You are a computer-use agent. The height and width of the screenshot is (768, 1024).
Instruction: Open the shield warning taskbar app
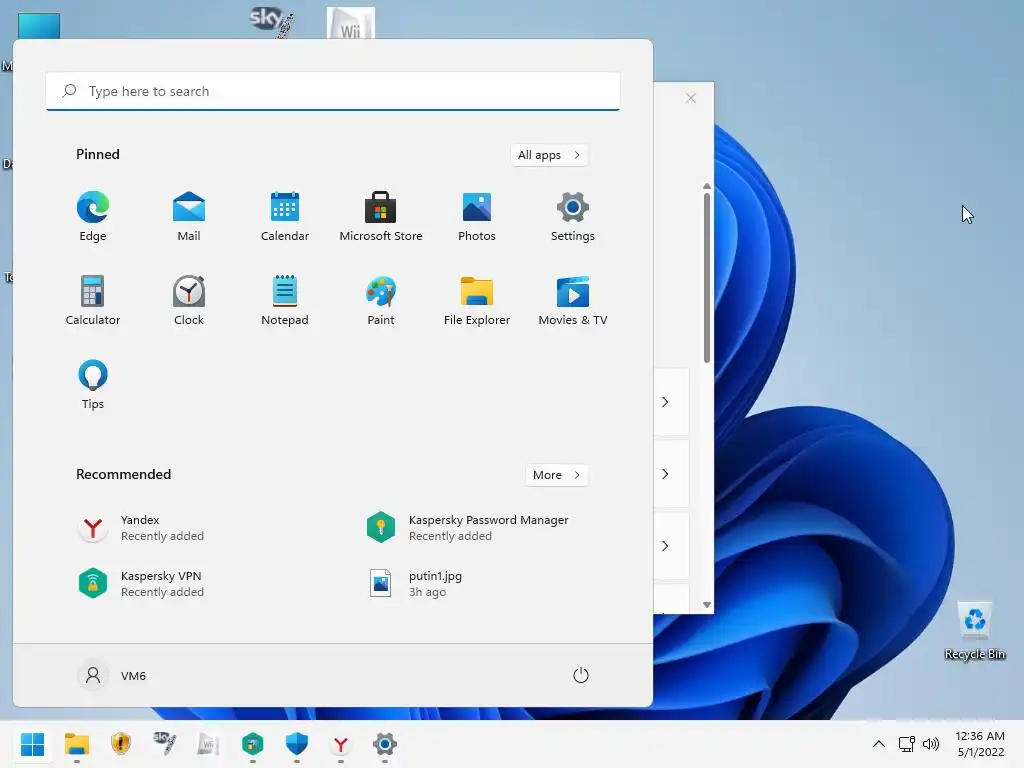pyautogui.click(x=121, y=744)
